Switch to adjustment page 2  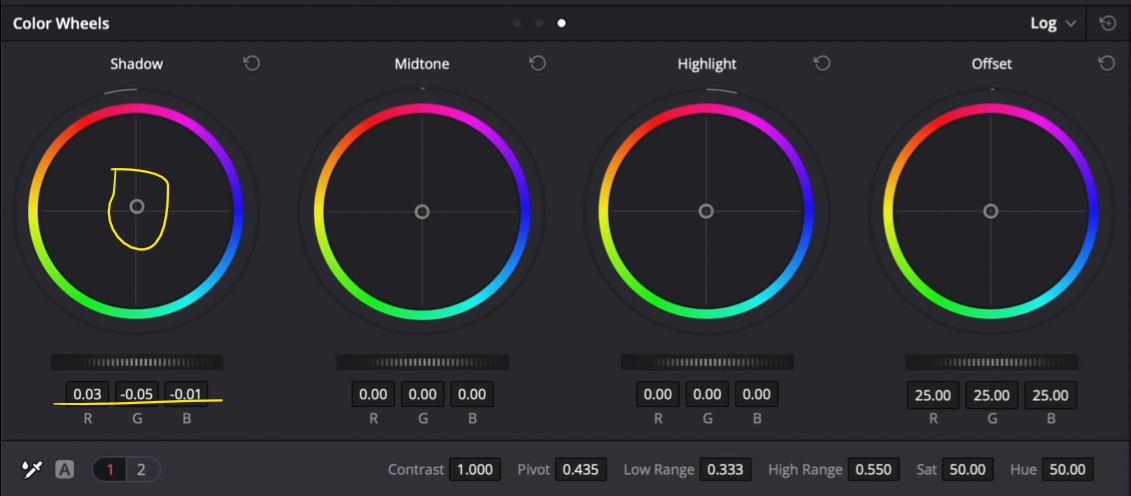tap(141, 470)
